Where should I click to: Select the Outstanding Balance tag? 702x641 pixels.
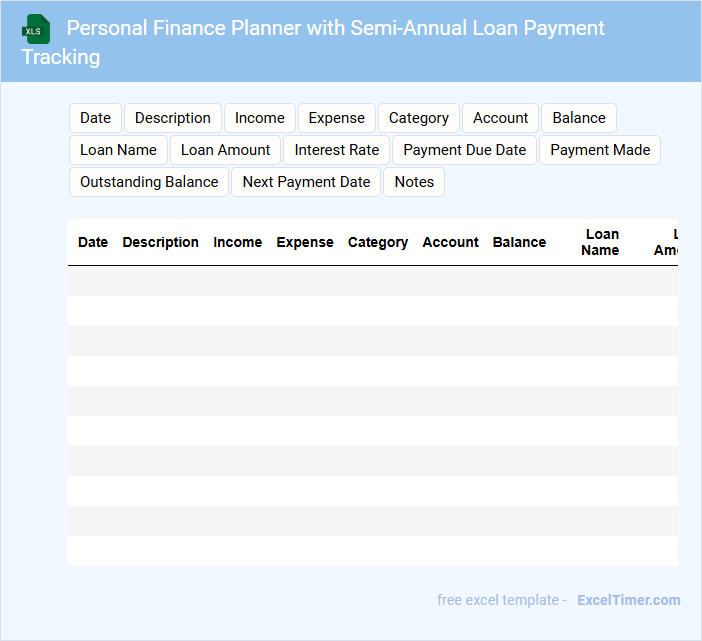(x=149, y=182)
